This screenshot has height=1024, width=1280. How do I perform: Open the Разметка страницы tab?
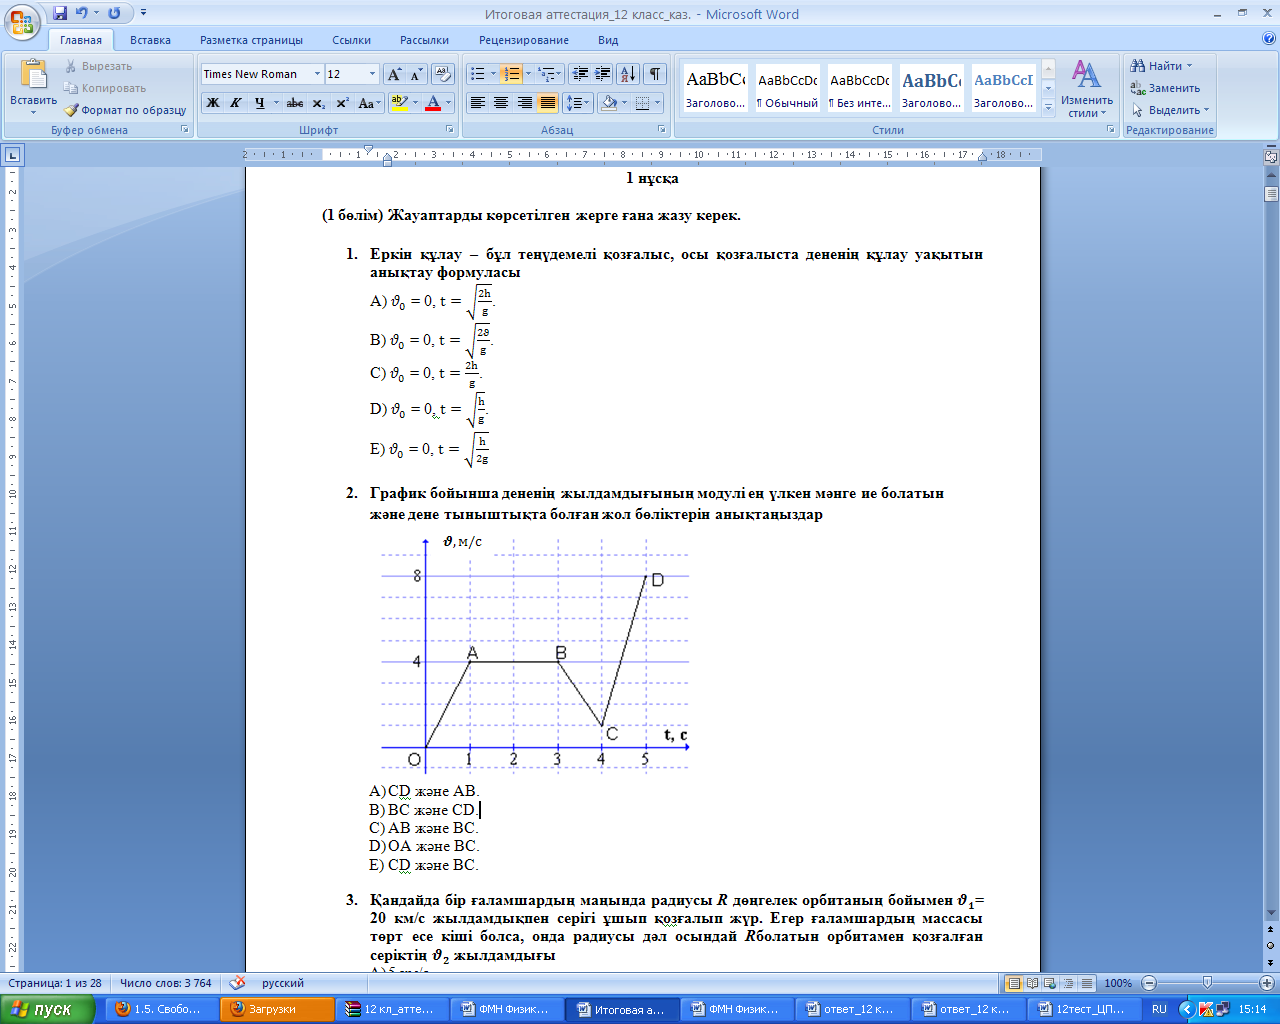click(251, 40)
